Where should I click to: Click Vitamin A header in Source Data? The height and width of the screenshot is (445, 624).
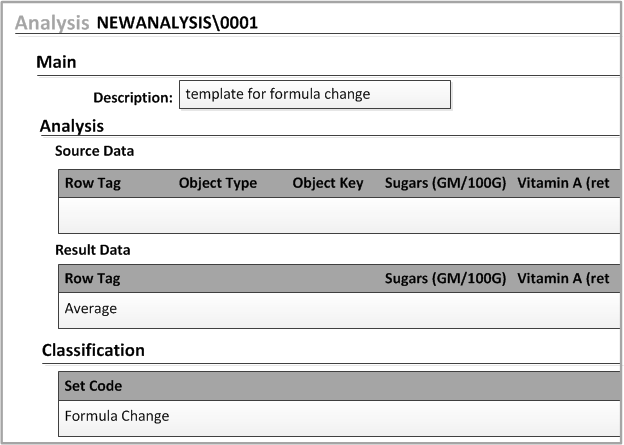click(x=563, y=184)
